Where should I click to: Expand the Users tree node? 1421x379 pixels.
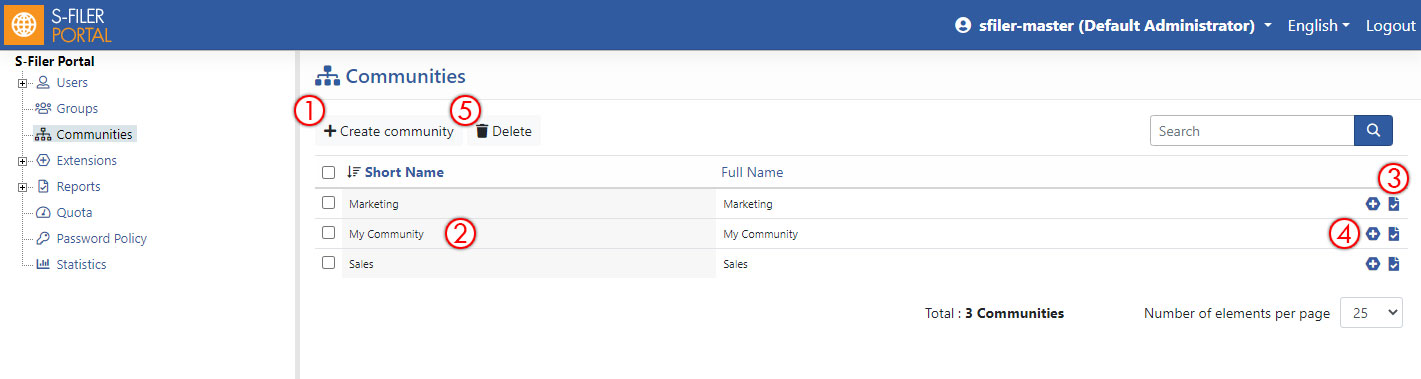22,83
